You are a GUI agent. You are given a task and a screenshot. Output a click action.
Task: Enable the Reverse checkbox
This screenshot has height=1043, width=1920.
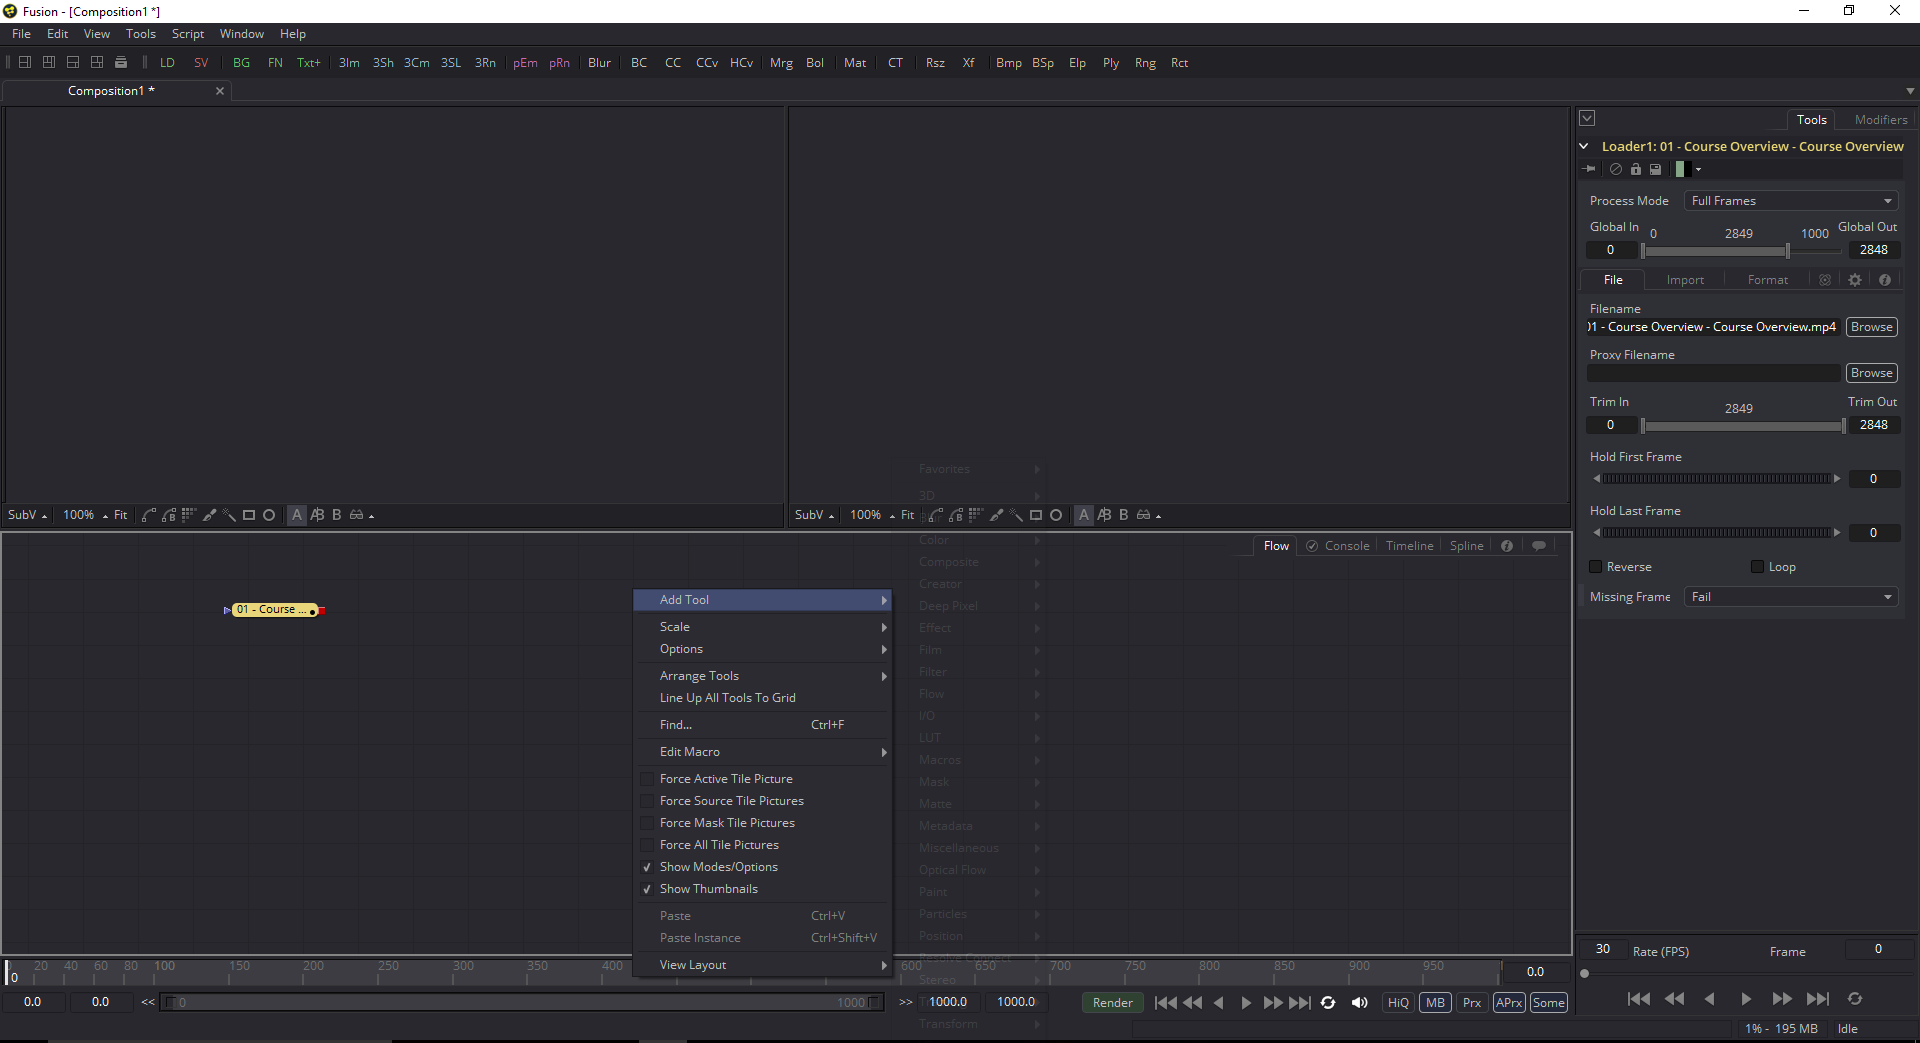1596,567
